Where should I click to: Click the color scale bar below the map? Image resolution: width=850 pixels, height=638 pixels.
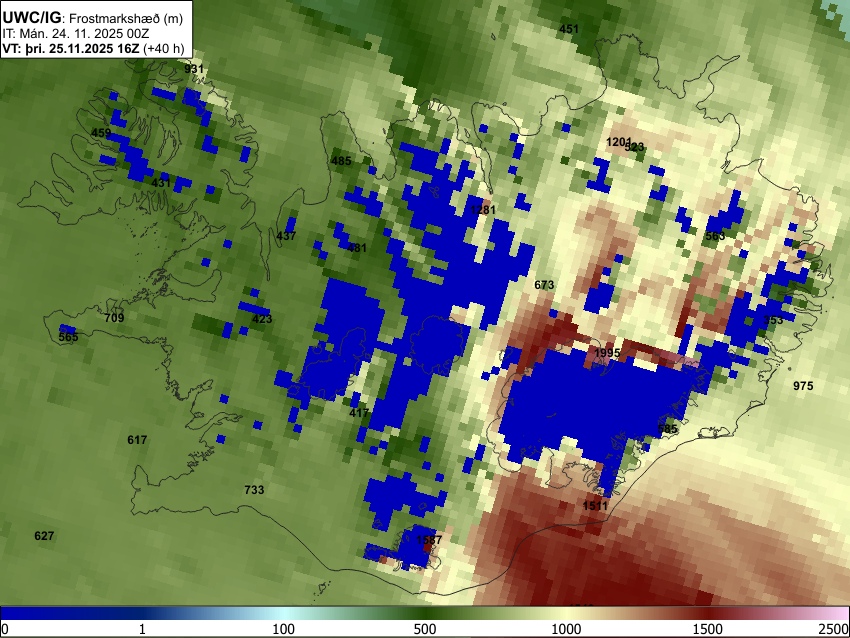tap(425, 613)
